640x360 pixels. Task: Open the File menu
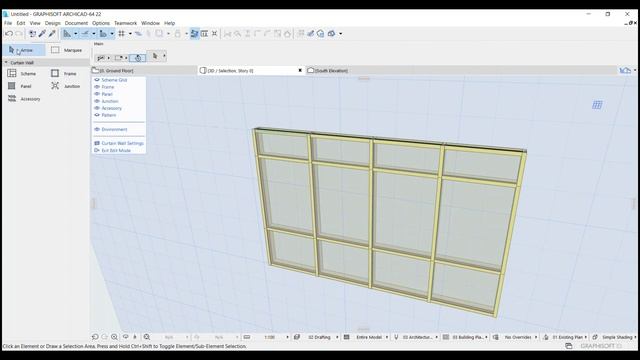point(8,23)
